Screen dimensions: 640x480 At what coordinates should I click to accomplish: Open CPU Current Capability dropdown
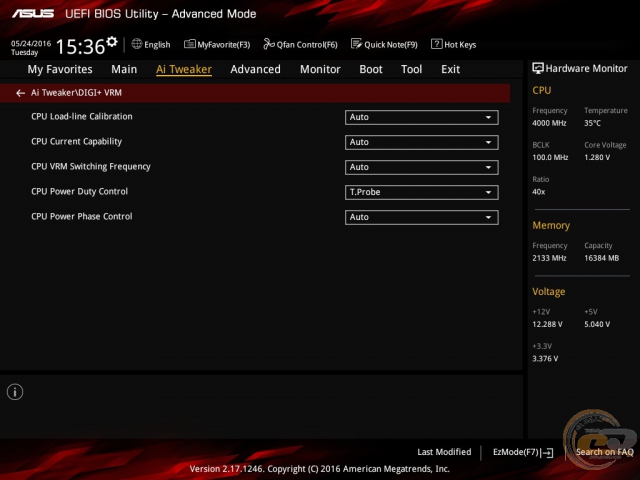422,142
